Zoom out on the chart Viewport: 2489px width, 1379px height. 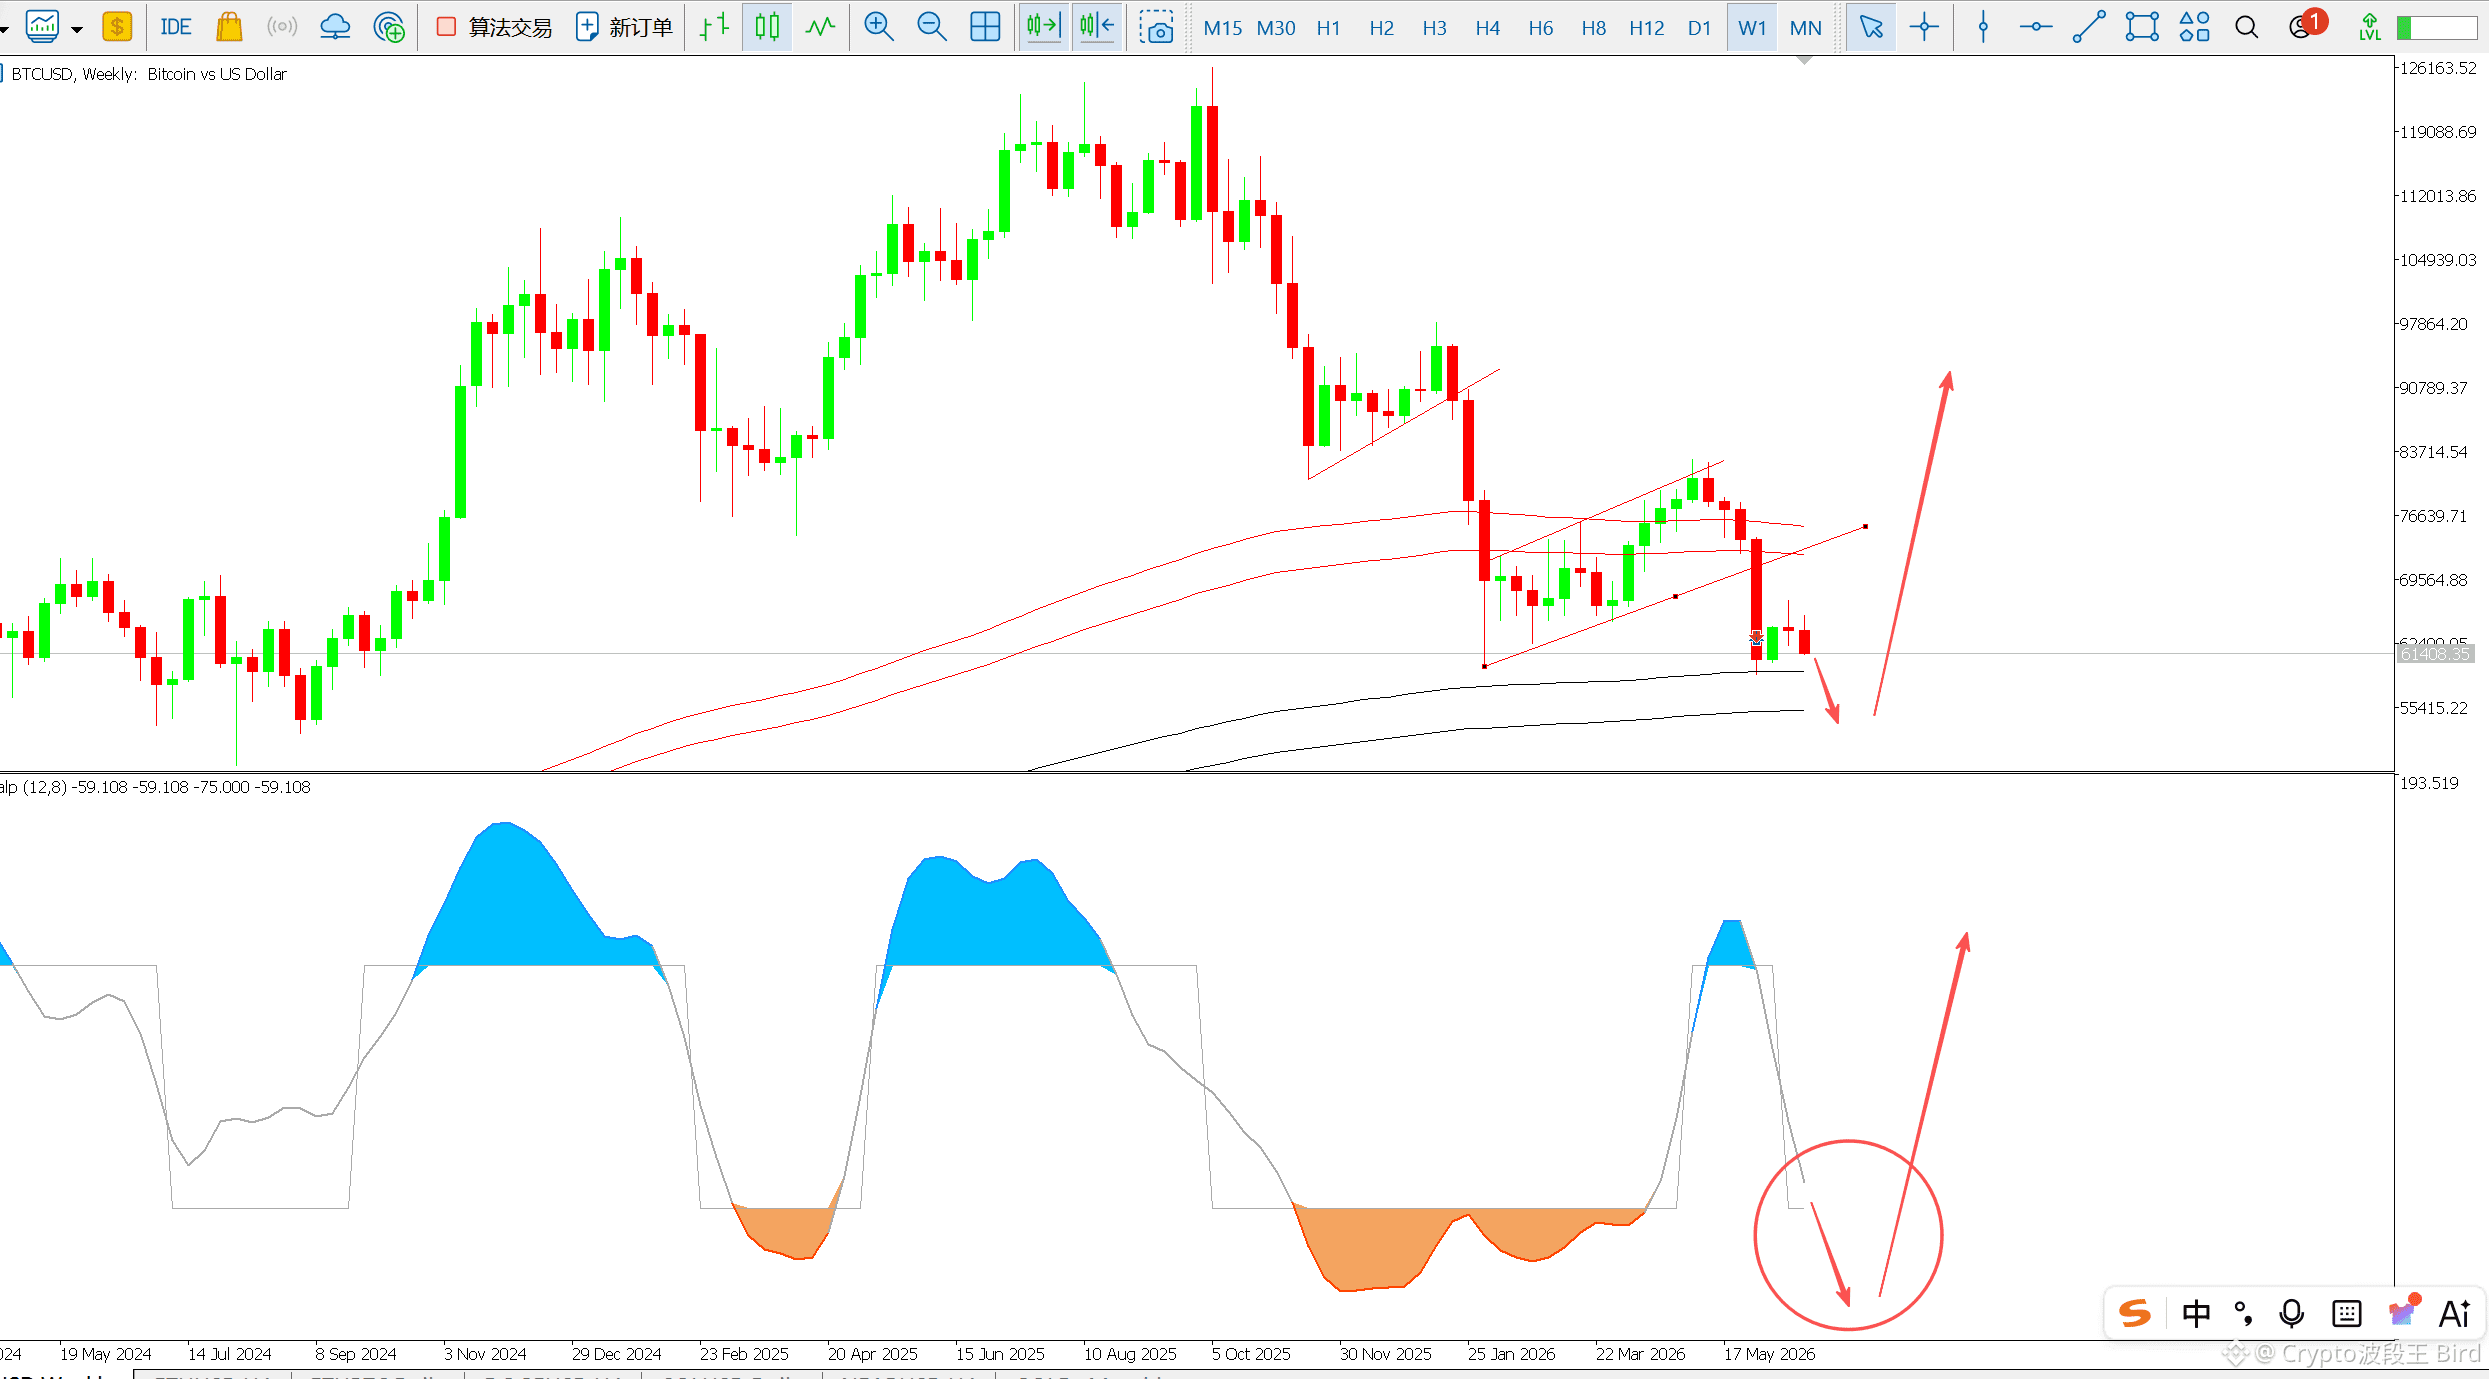932,27
